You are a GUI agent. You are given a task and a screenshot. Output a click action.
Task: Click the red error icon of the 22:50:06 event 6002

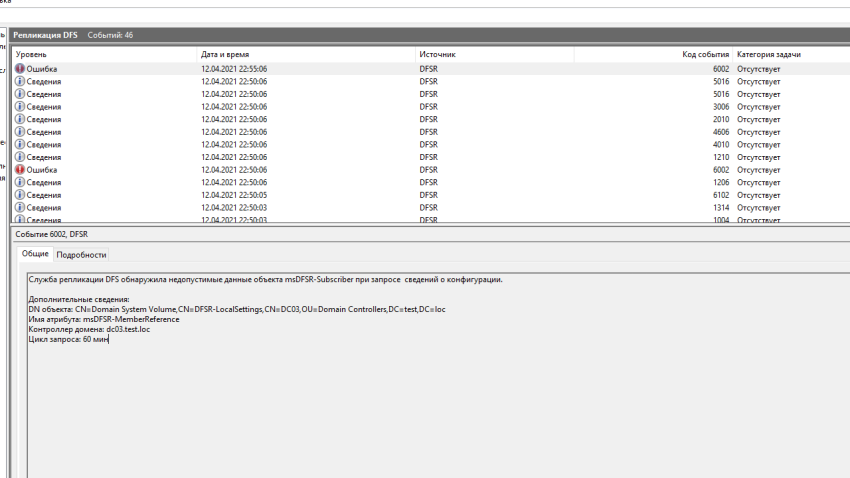(x=20, y=170)
